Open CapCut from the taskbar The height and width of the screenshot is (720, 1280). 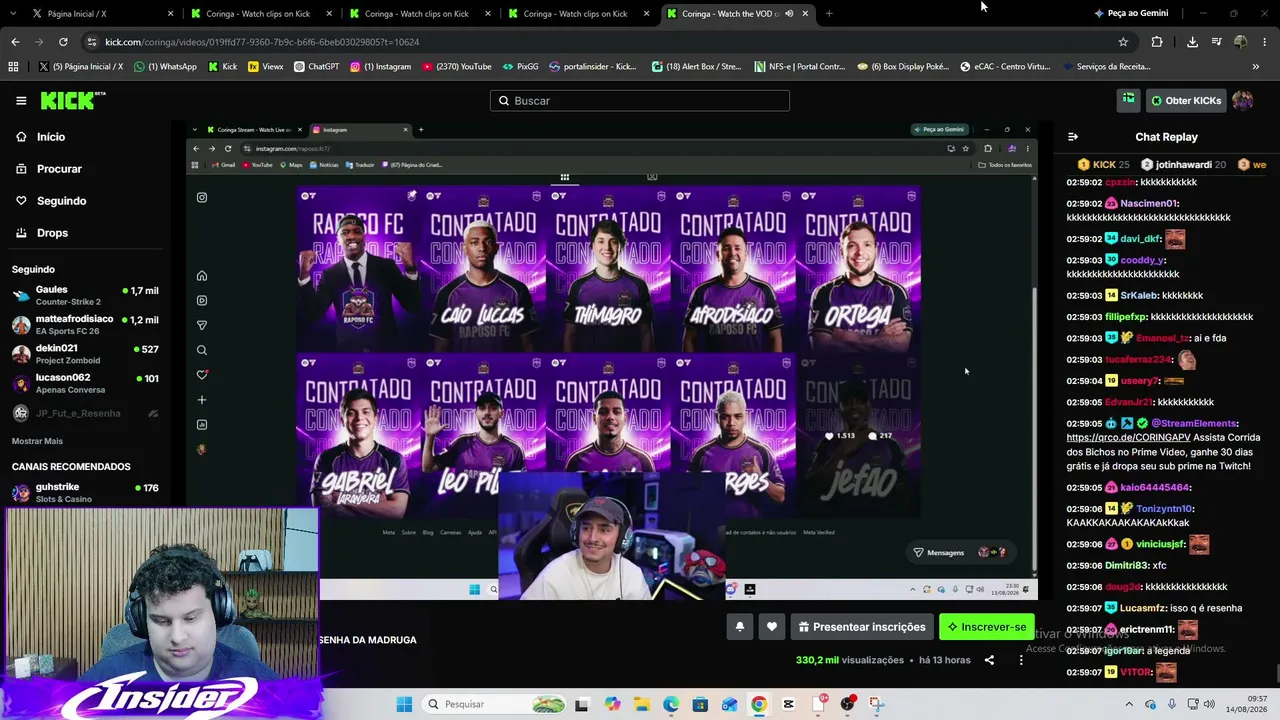pyautogui.click(x=788, y=704)
